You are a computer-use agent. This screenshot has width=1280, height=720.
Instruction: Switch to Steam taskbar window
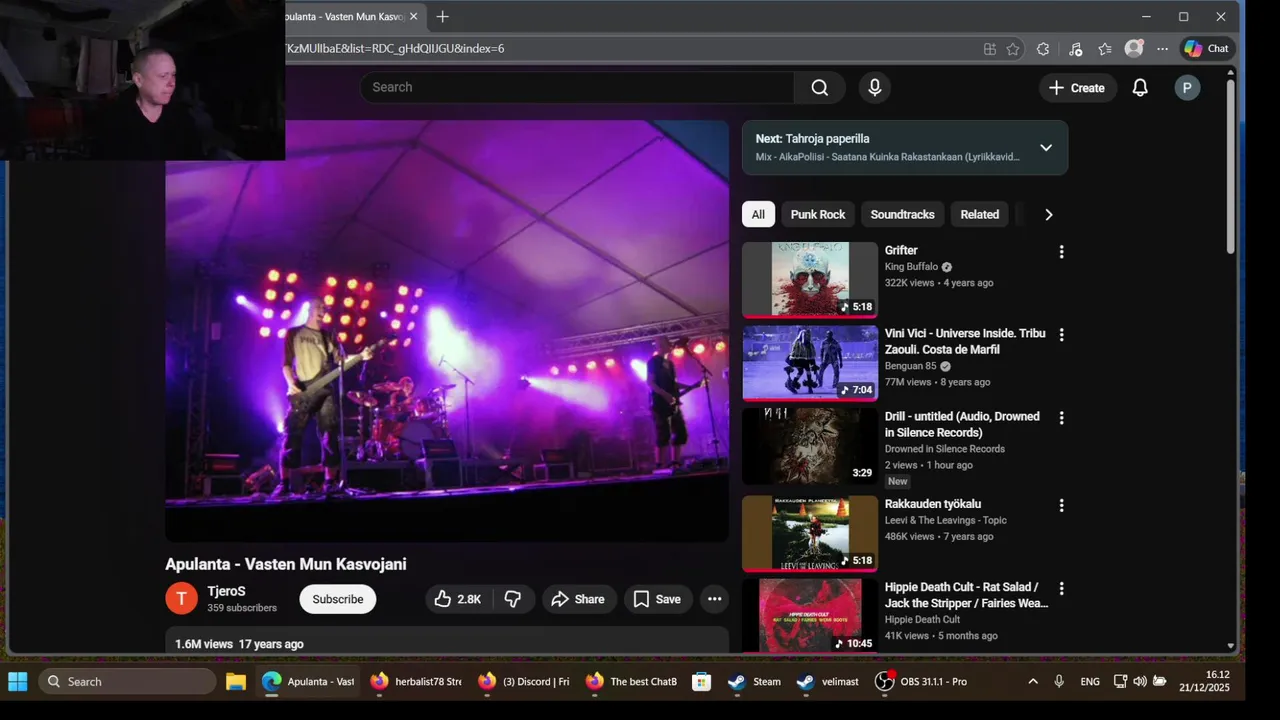pyautogui.click(x=755, y=682)
